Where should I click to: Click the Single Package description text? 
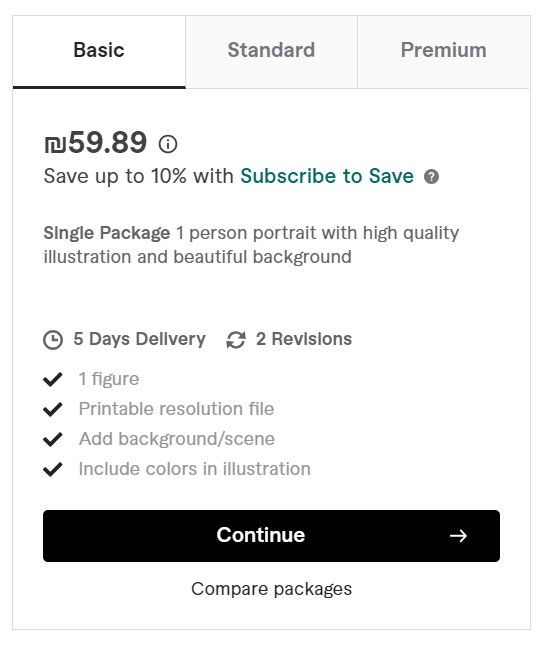[251, 245]
